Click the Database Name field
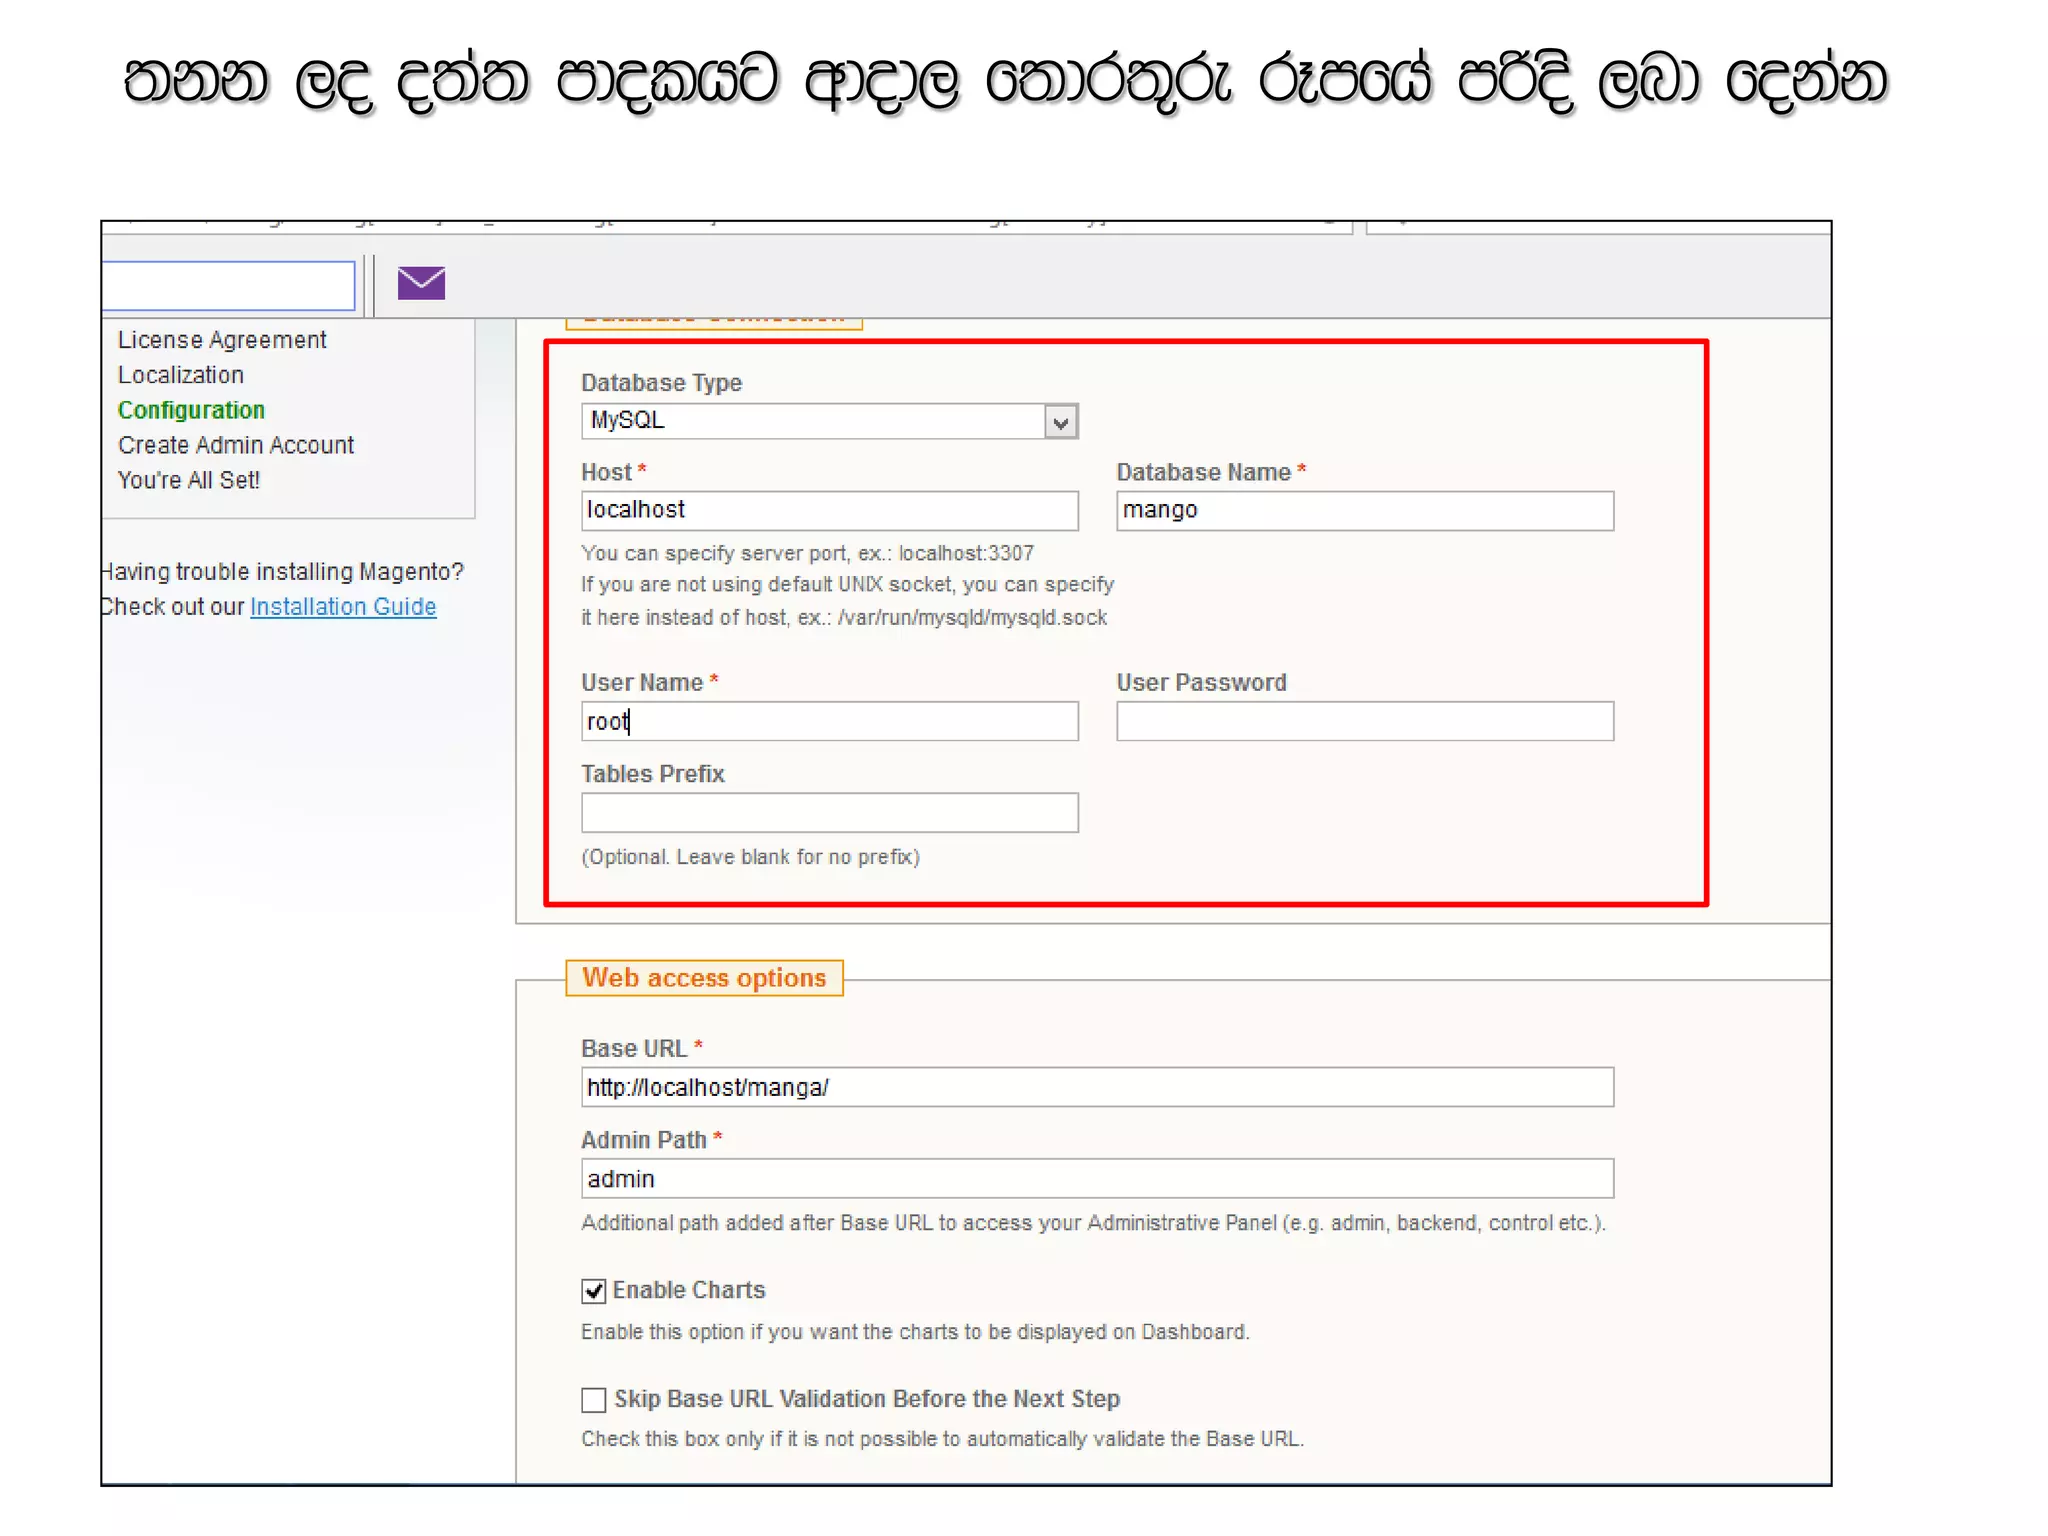 coord(1364,510)
